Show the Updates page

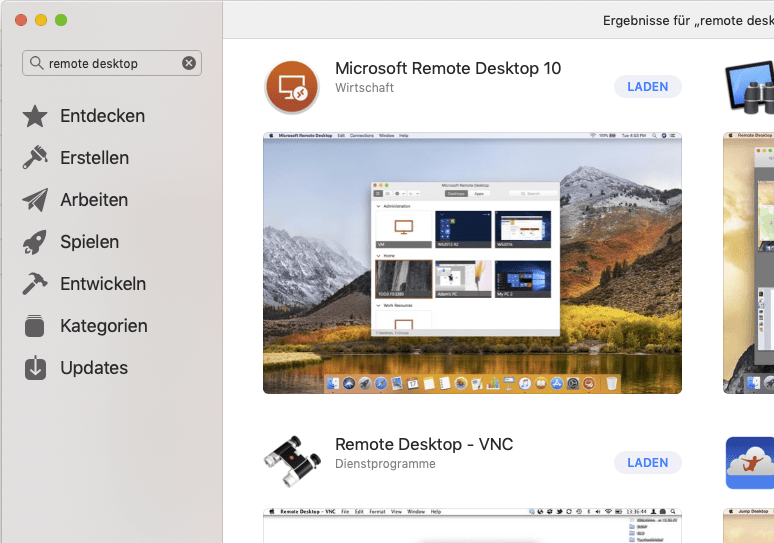point(94,368)
